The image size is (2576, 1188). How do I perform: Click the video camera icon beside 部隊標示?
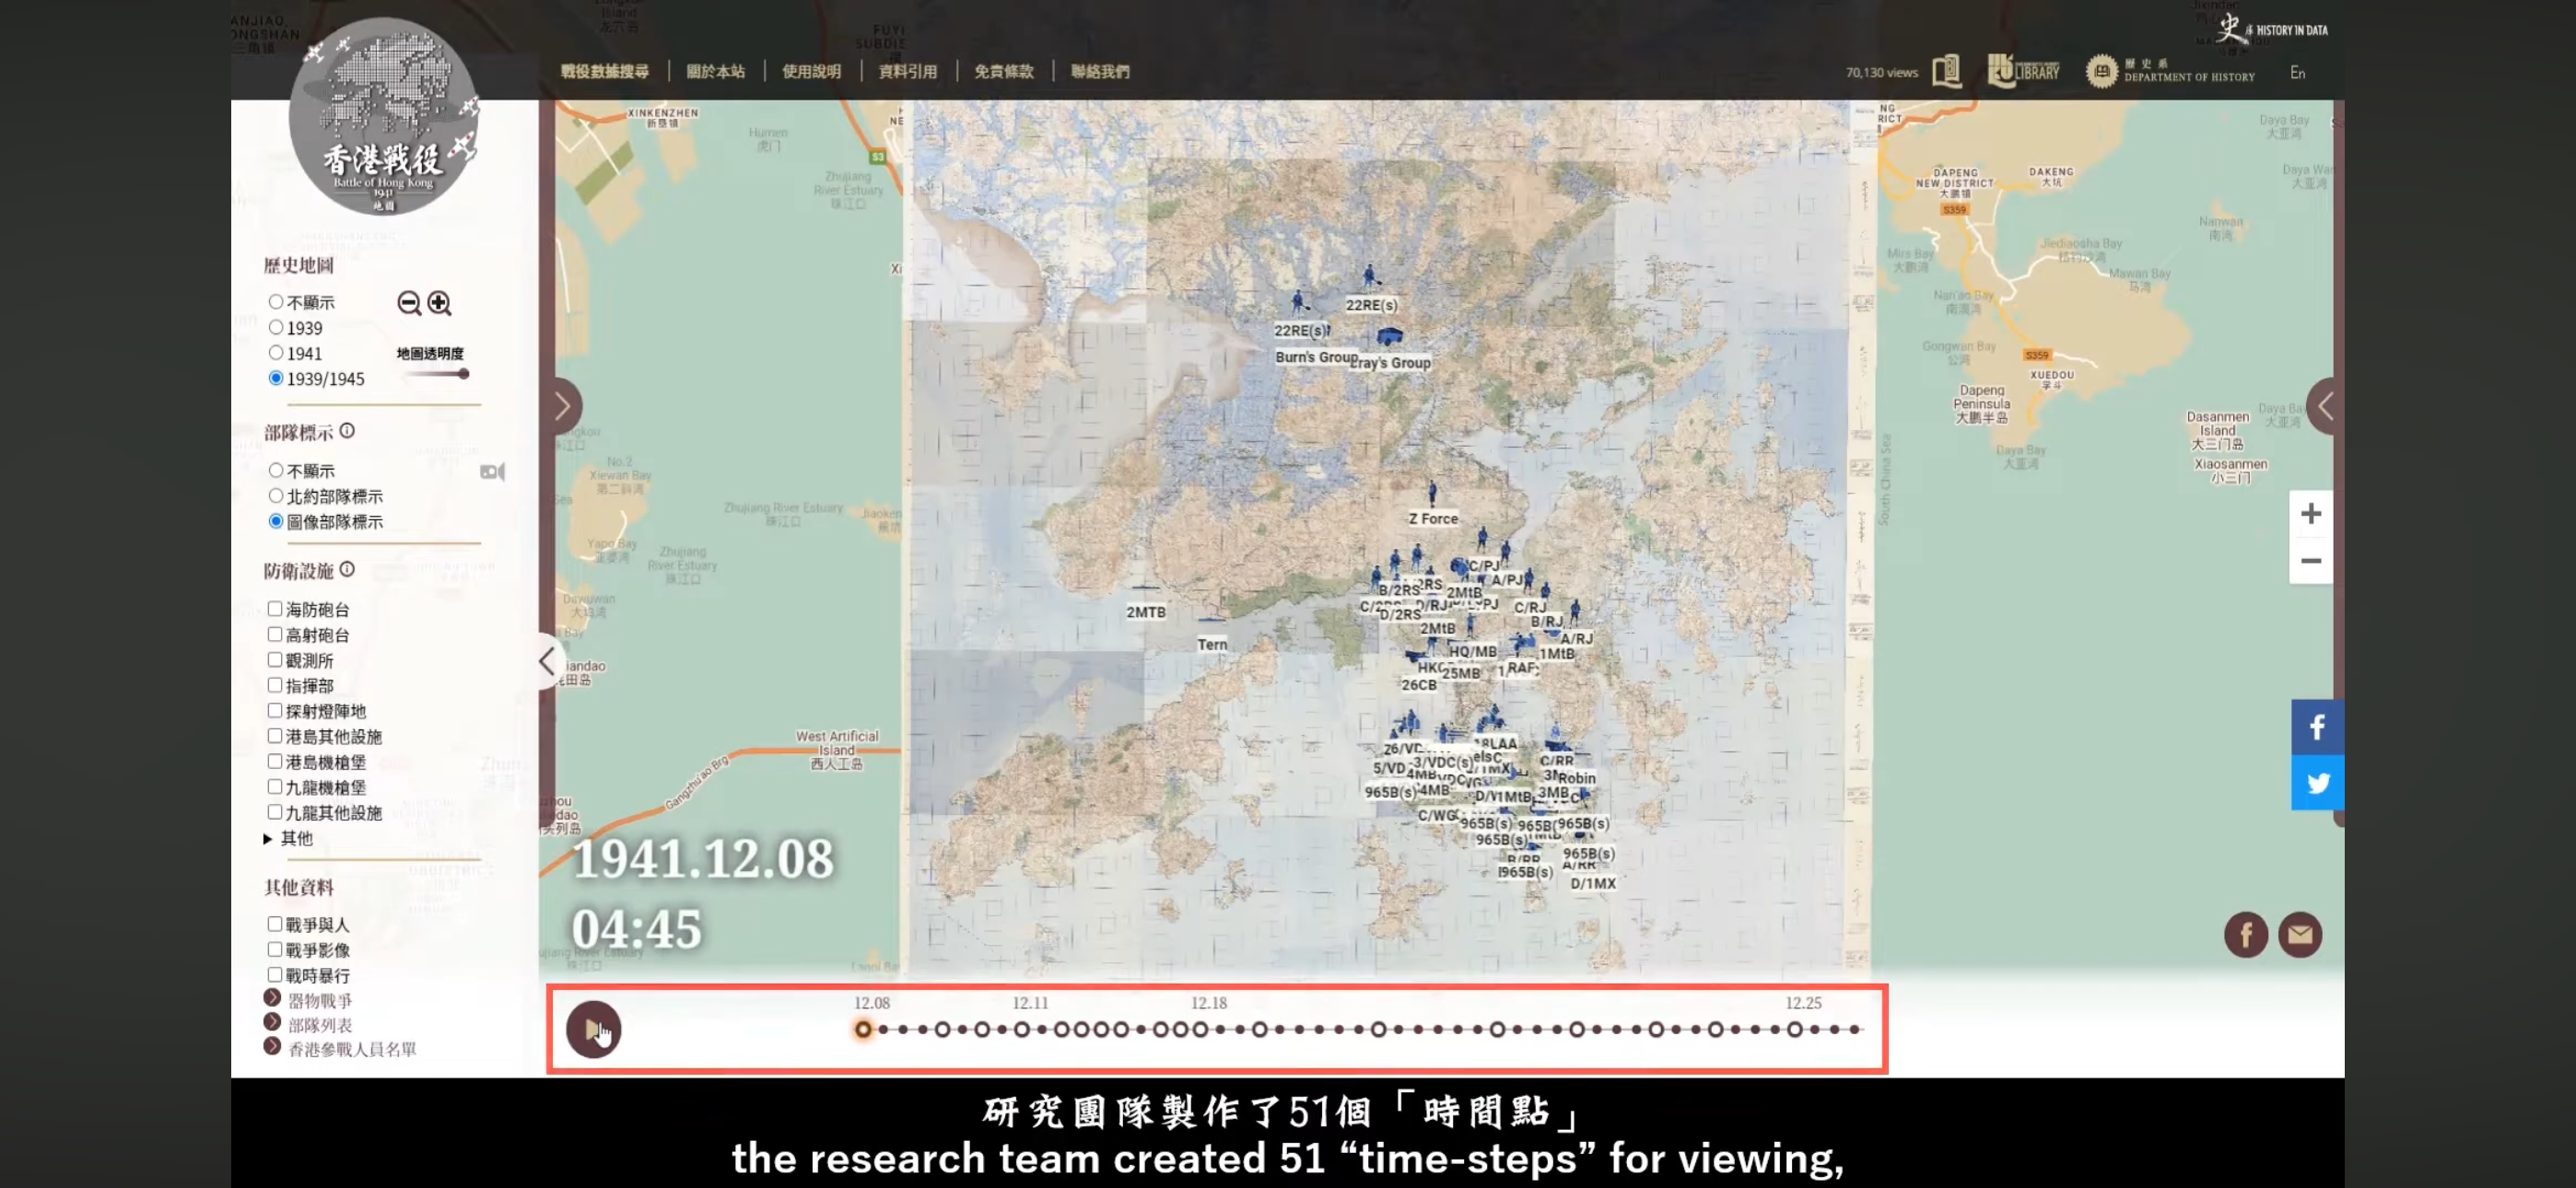click(x=492, y=472)
